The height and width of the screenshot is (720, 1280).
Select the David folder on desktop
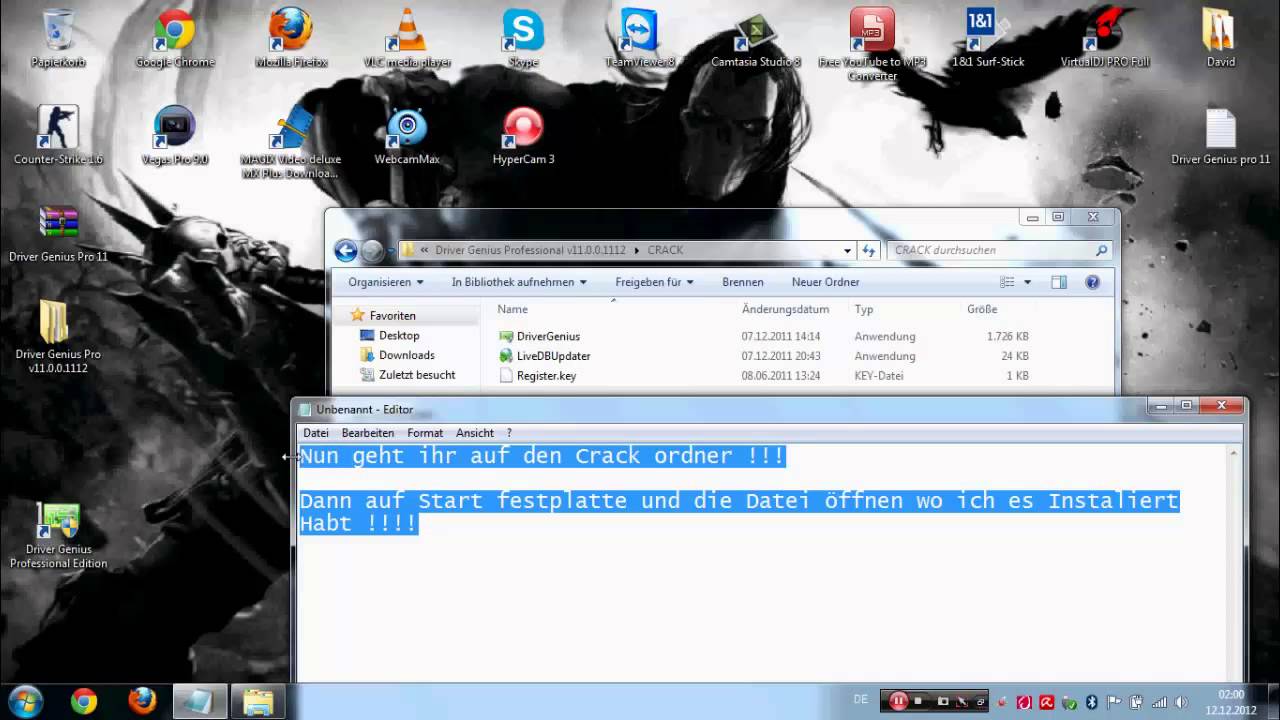tap(1221, 38)
